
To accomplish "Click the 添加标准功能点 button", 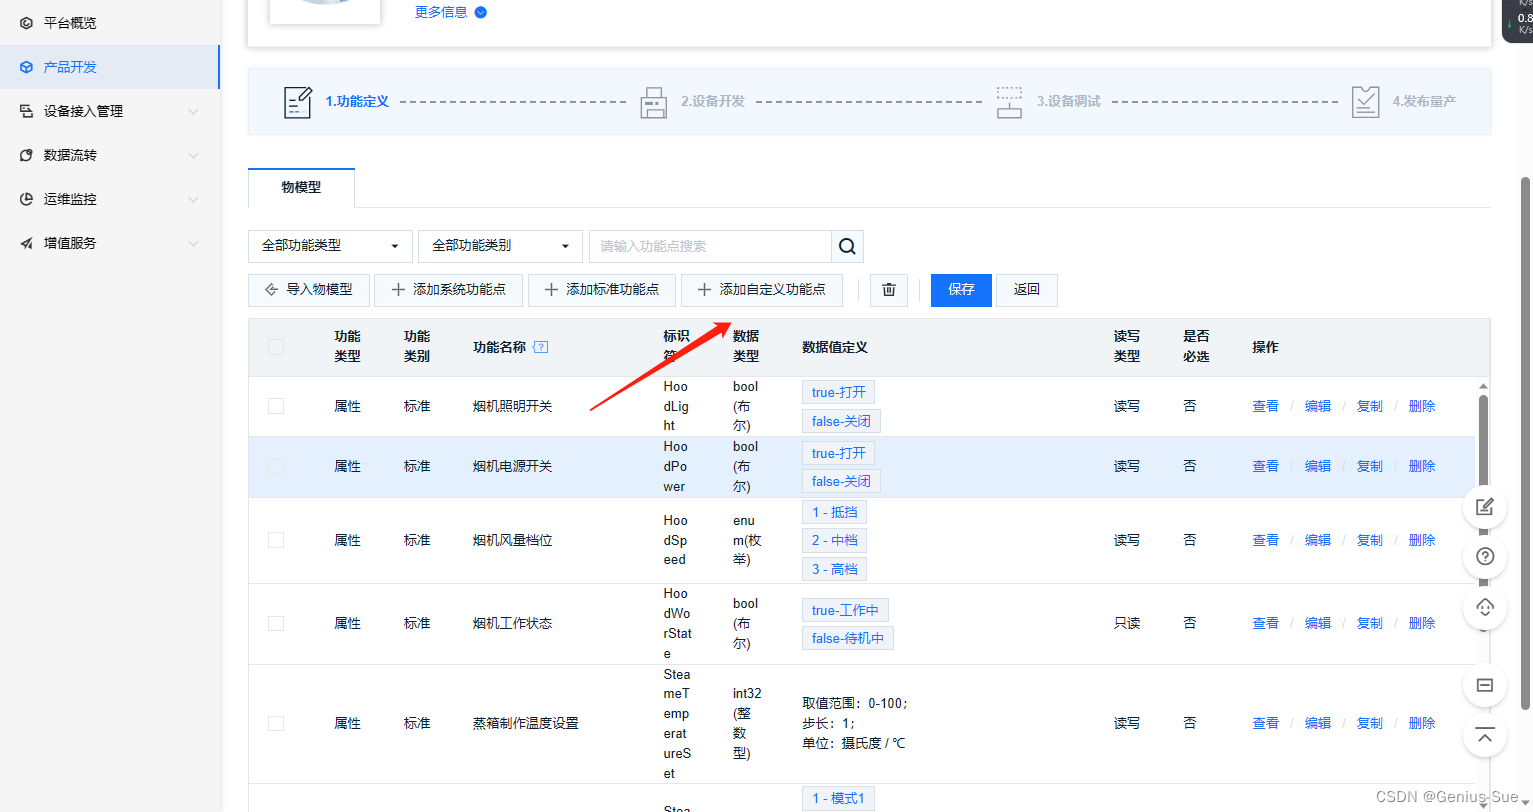I will point(602,290).
